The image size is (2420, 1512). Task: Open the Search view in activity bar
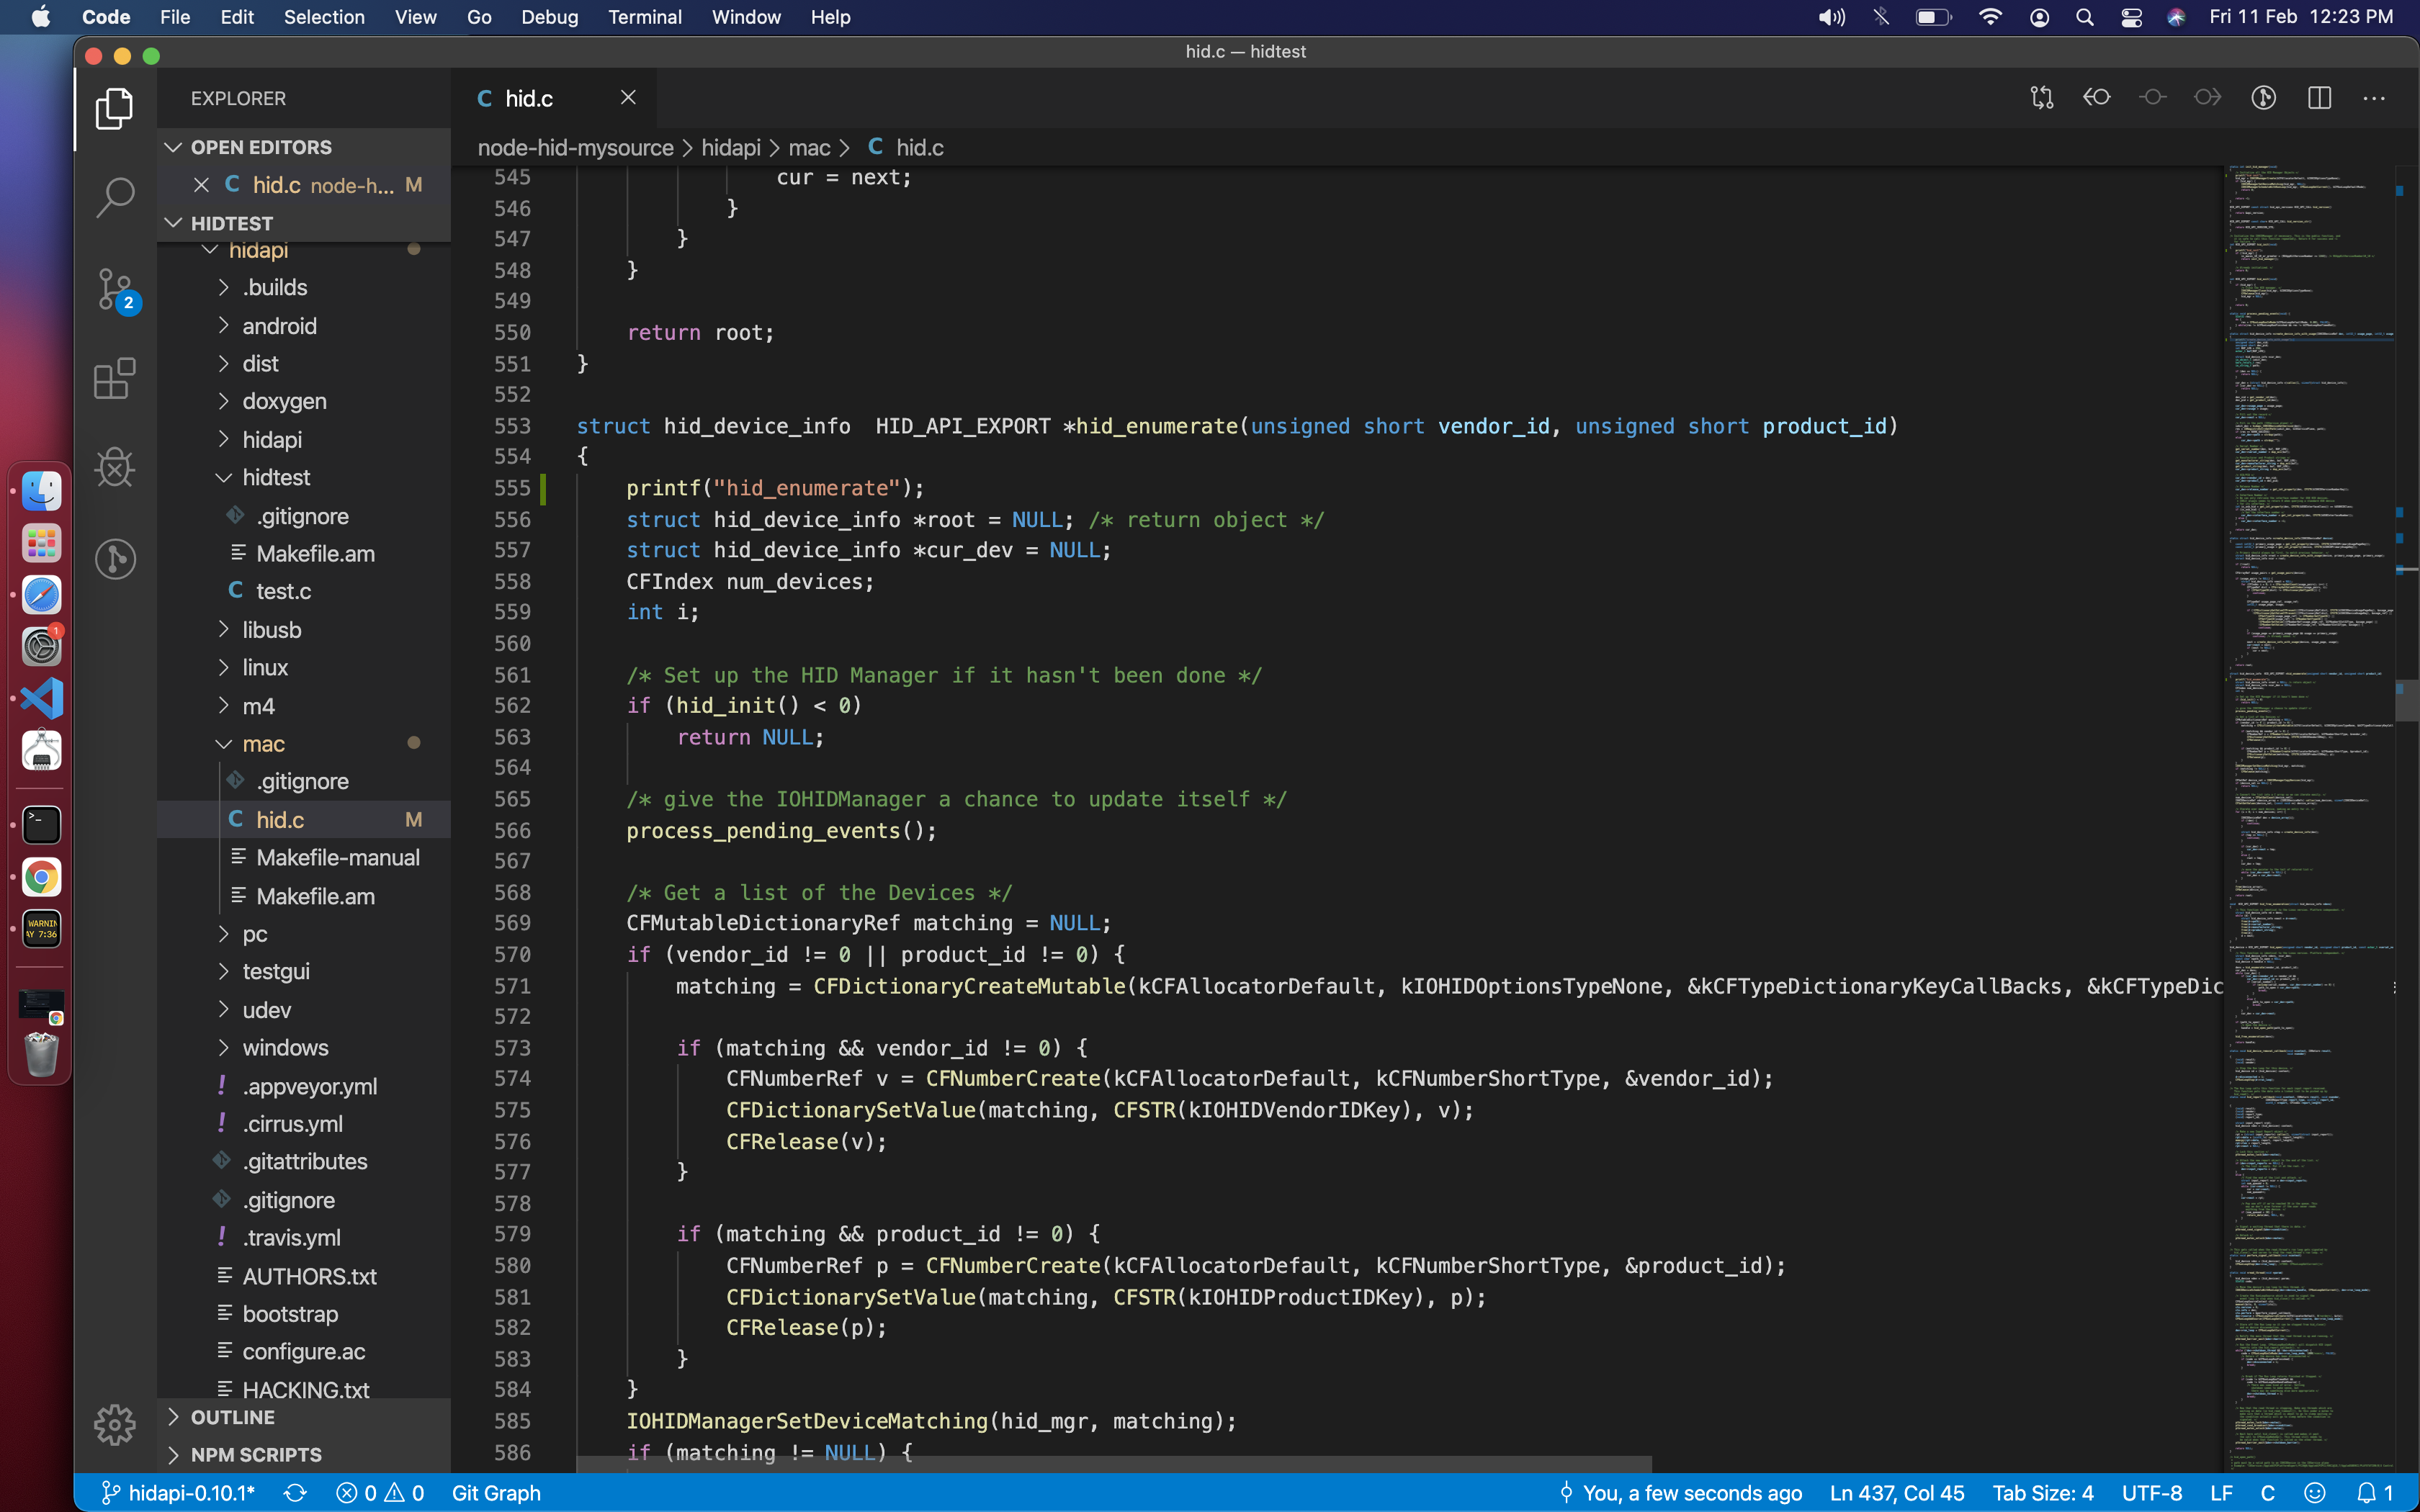[x=115, y=197]
